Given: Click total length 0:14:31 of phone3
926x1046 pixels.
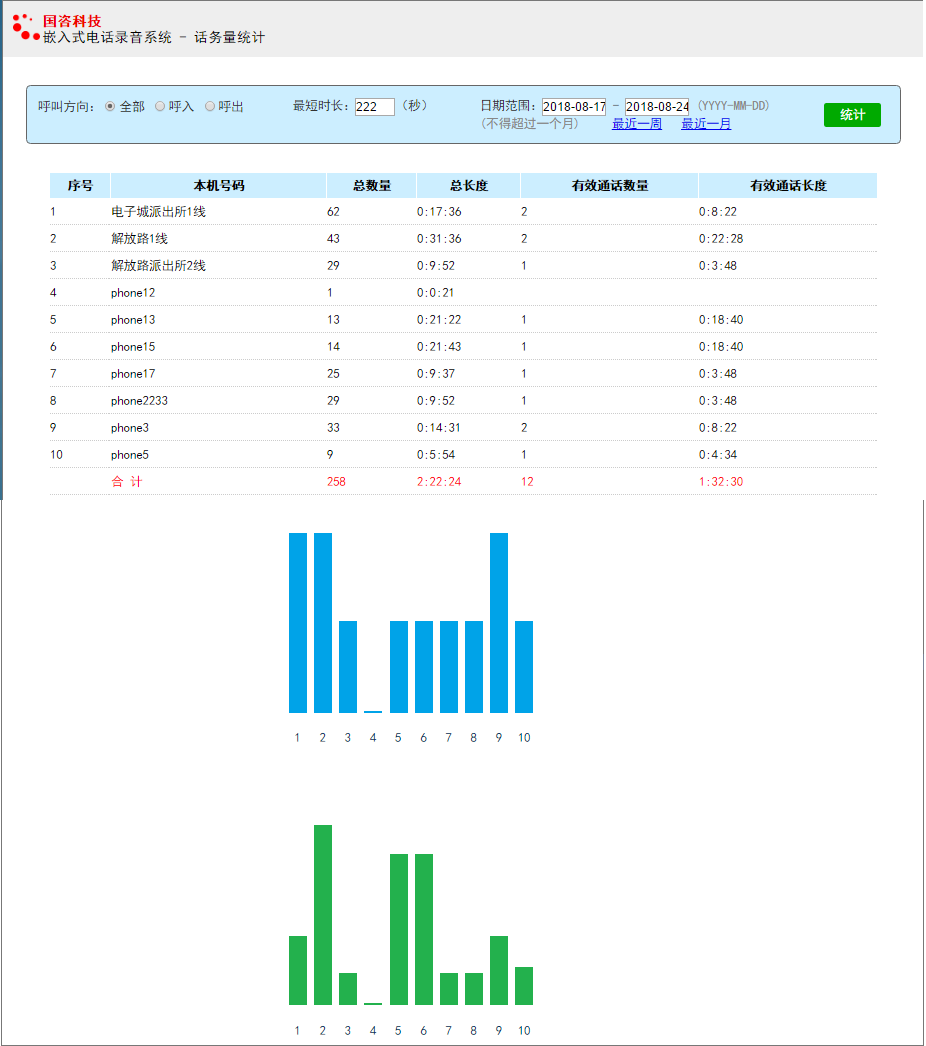Looking at the screenshot, I should point(439,428).
